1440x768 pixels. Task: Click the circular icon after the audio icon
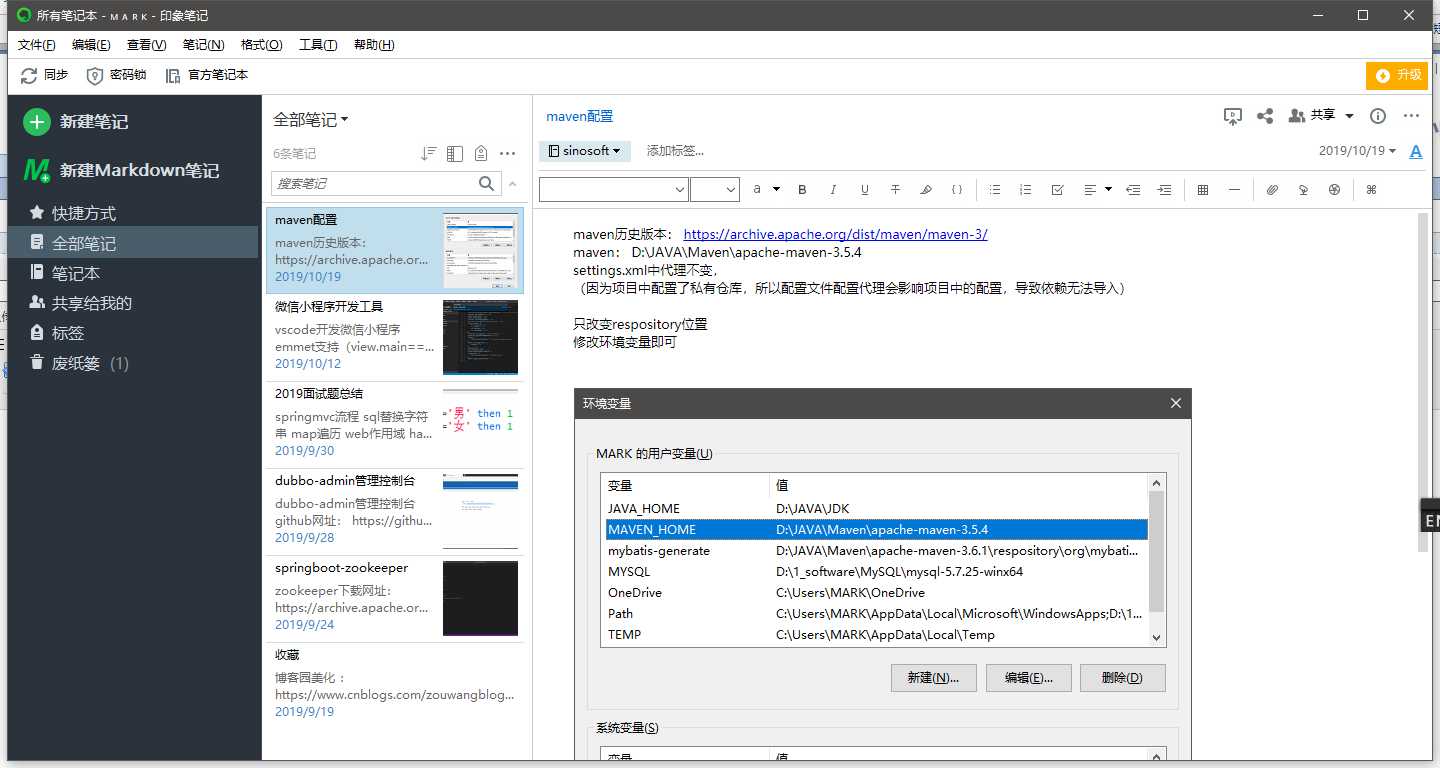click(x=1334, y=190)
